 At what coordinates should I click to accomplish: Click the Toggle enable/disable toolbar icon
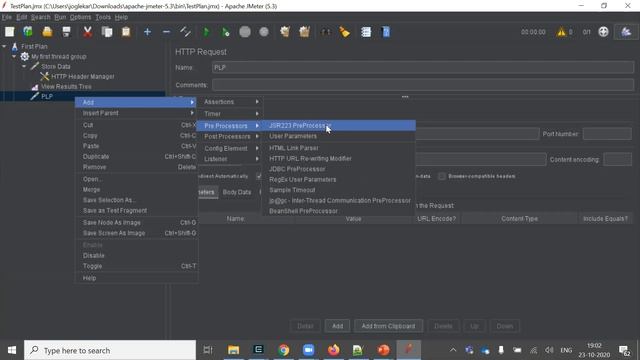point(185,32)
